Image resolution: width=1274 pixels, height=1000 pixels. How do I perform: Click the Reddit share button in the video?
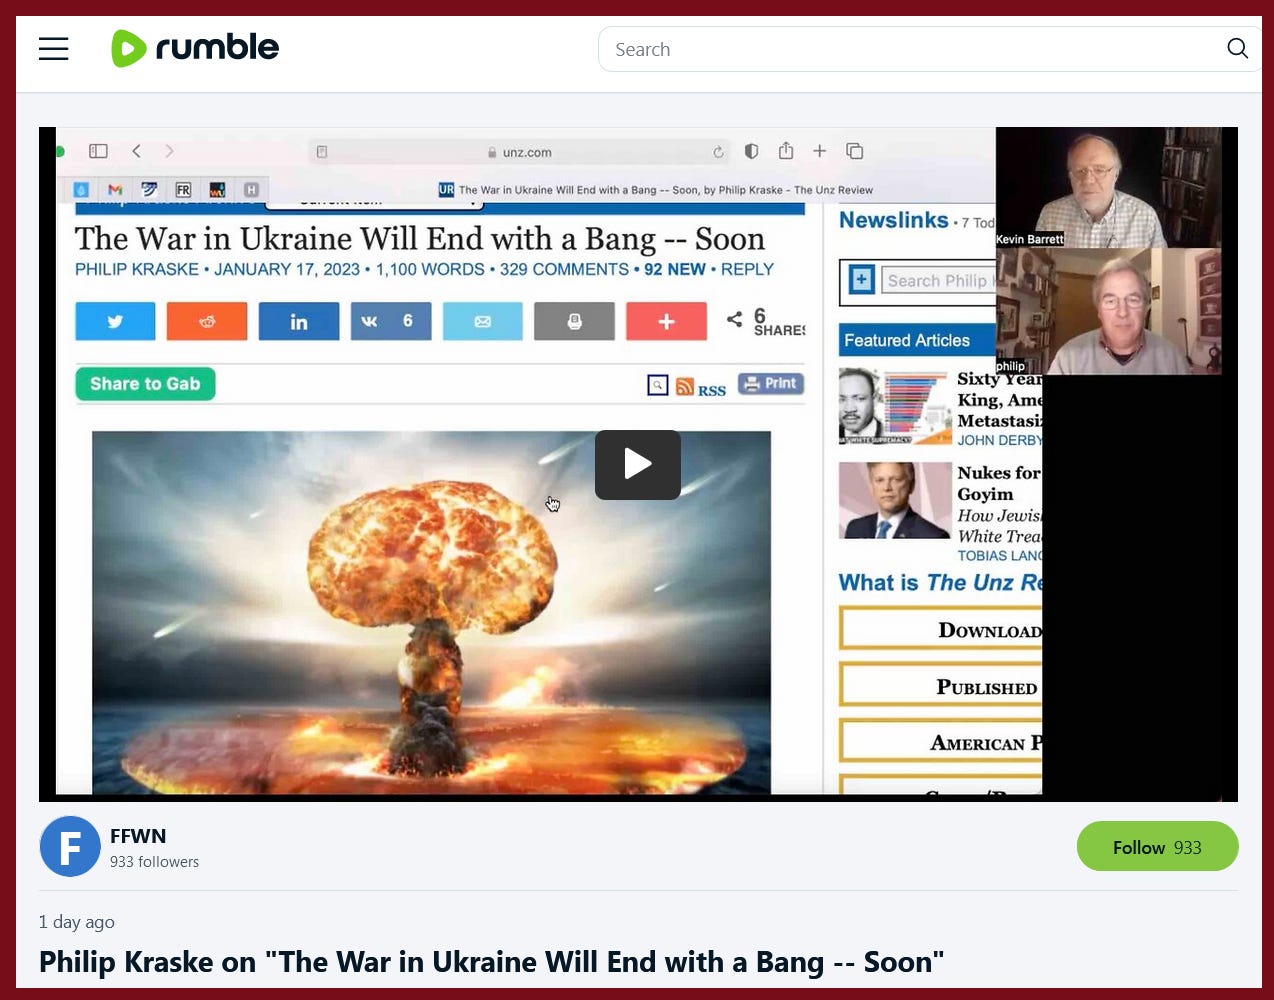pyautogui.click(x=207, y=322)
